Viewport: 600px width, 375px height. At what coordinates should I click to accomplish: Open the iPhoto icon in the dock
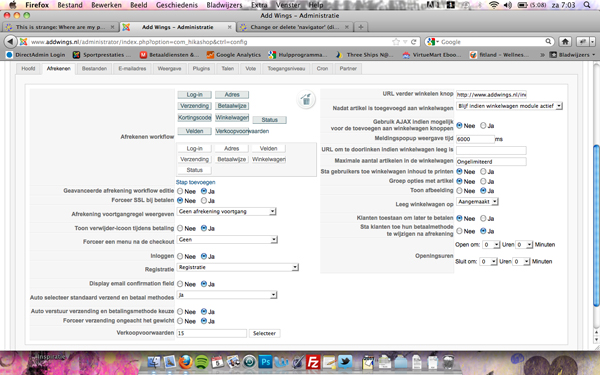[233, 362]
